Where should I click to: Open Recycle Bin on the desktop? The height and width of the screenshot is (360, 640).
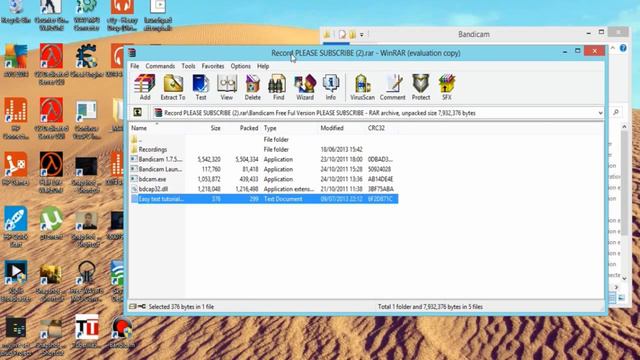coord(16,12)
